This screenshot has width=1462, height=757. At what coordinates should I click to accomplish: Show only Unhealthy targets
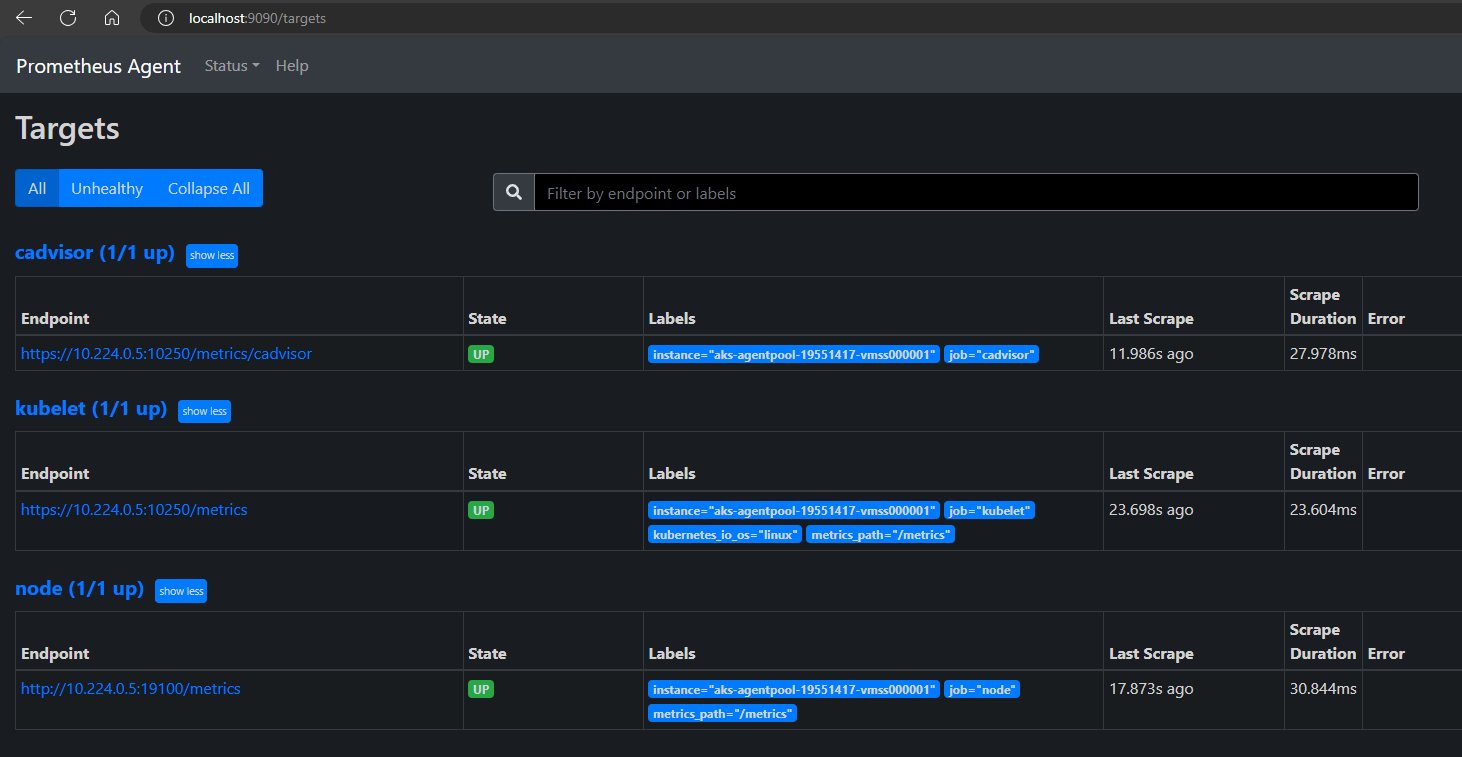click(x=107, y=188)
